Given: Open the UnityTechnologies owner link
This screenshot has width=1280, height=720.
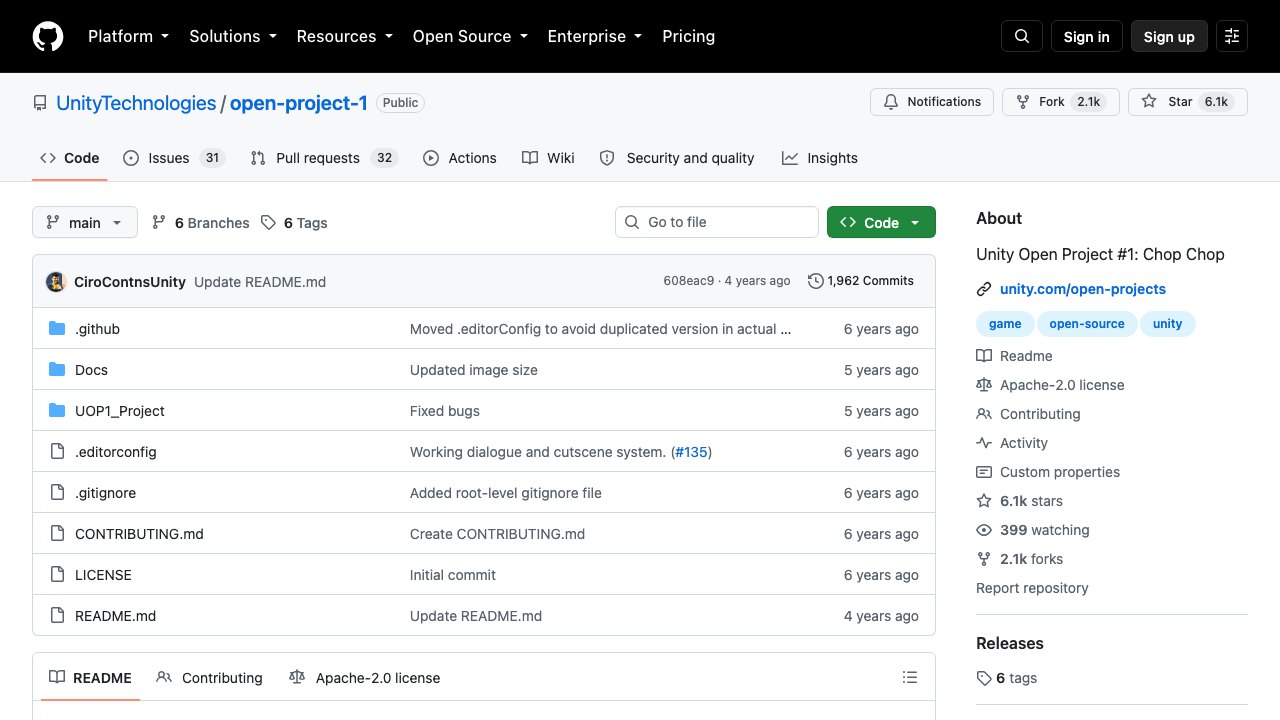Looking at the screenshot, I should (136, 103).
